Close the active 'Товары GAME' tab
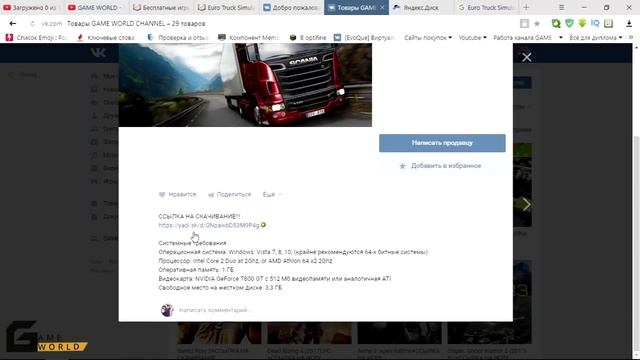Image resolution: width=640 pixels, height=360 pixels. (x=382, y=7)
